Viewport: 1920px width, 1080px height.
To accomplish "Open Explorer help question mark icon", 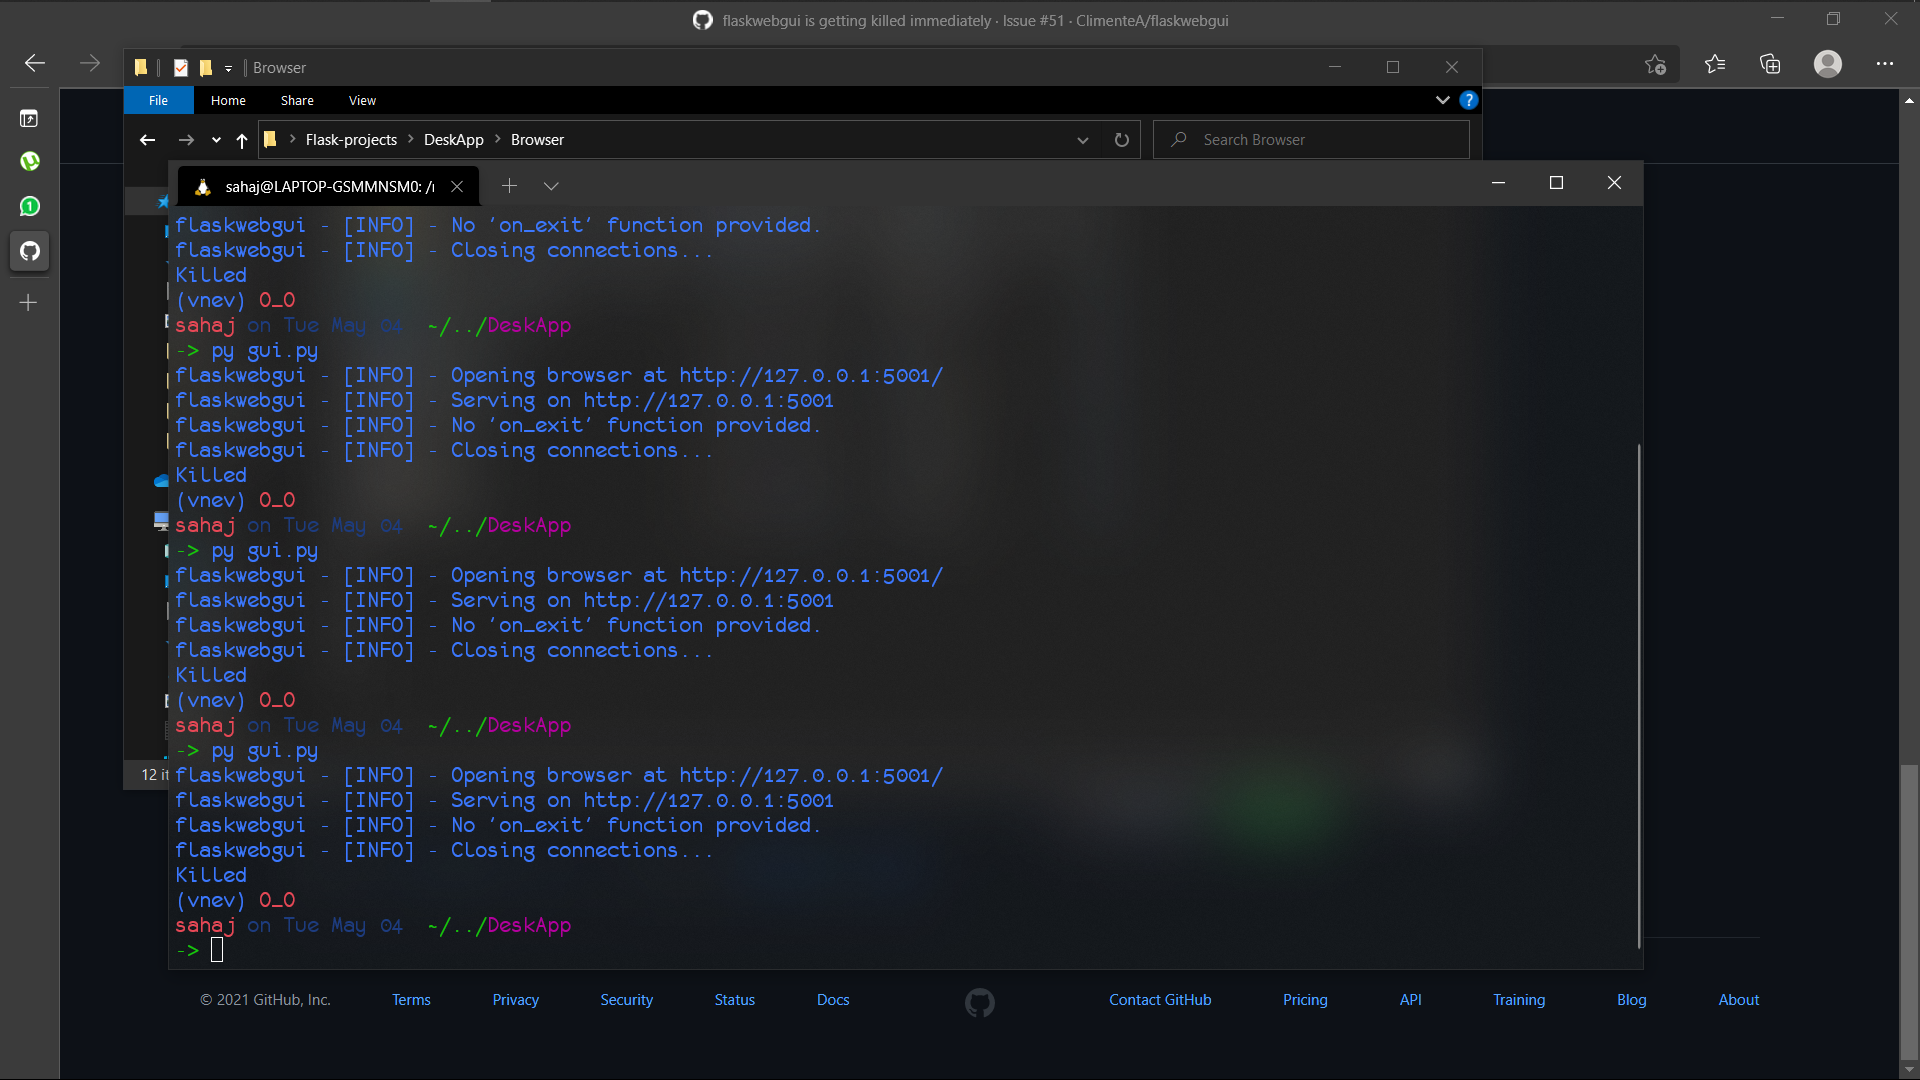I will (1468, 100).
